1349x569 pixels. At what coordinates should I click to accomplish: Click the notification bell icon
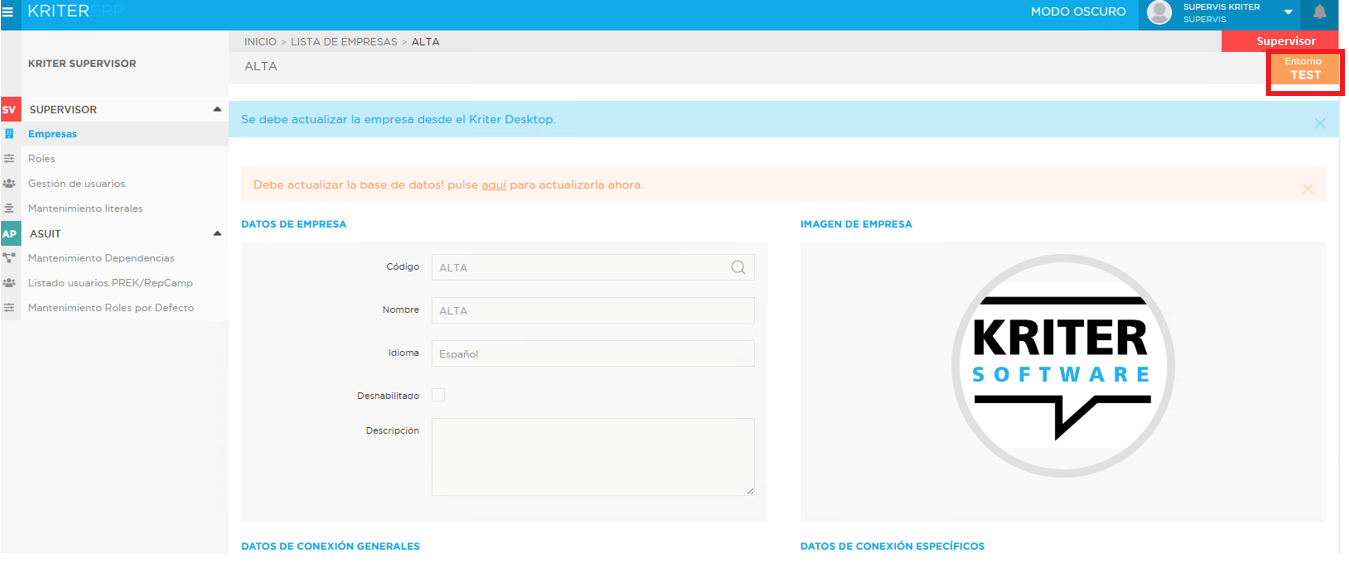pyautogui.click(x=1319, y=12)
